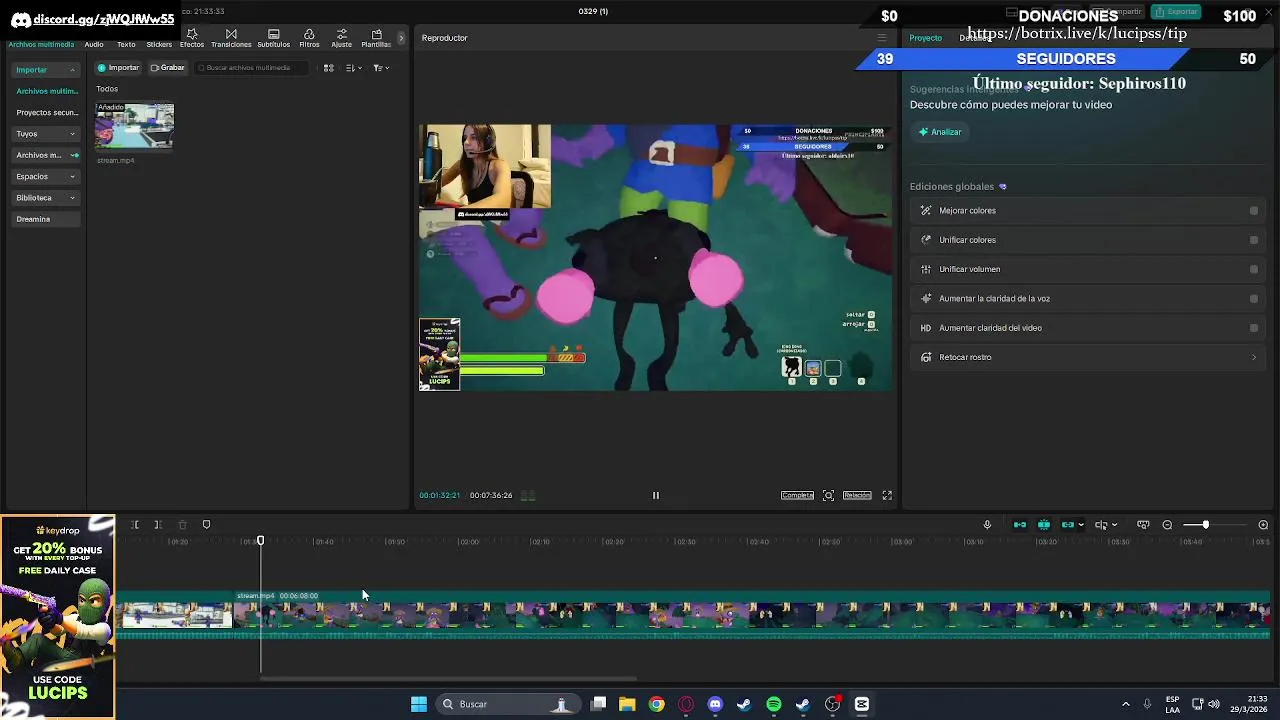Enable Aumentar la claridad de la voz

pos(1254,298)
